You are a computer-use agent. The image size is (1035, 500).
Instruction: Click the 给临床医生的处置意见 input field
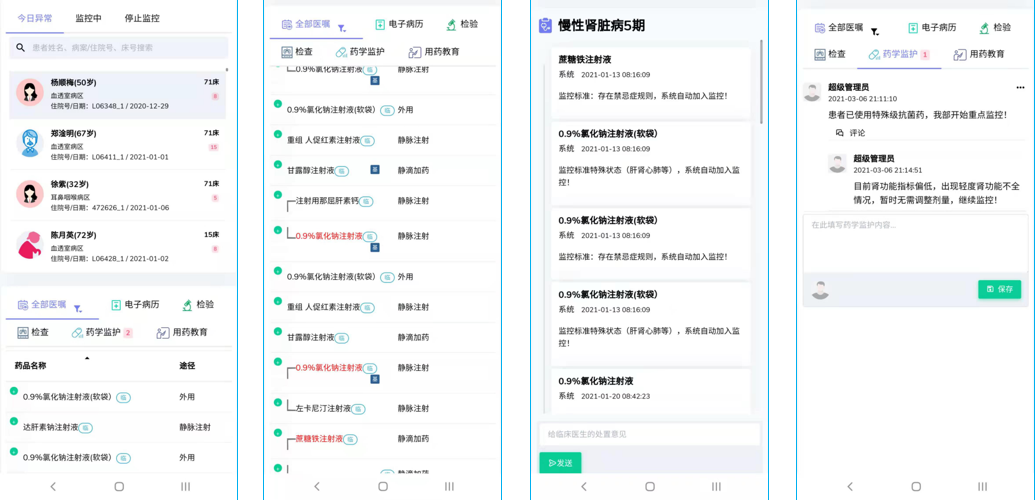click(x=650, y=434)
